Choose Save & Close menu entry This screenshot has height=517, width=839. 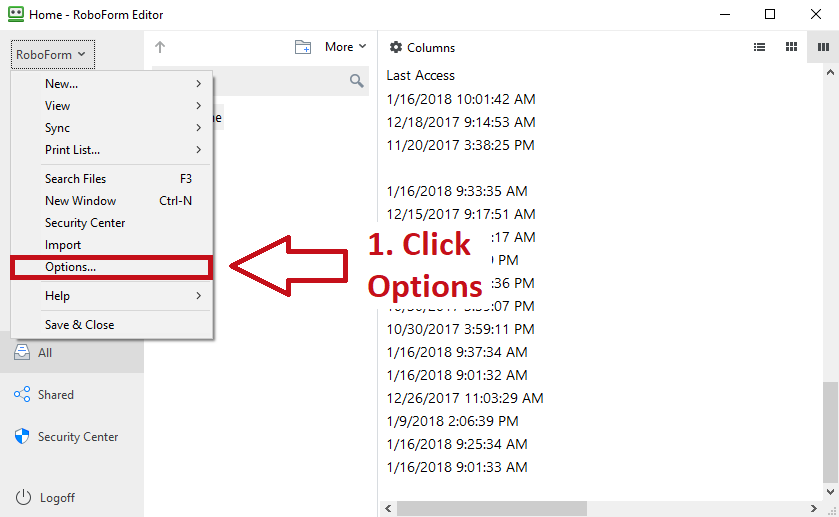pyautogui.click(x=79, y=325)
